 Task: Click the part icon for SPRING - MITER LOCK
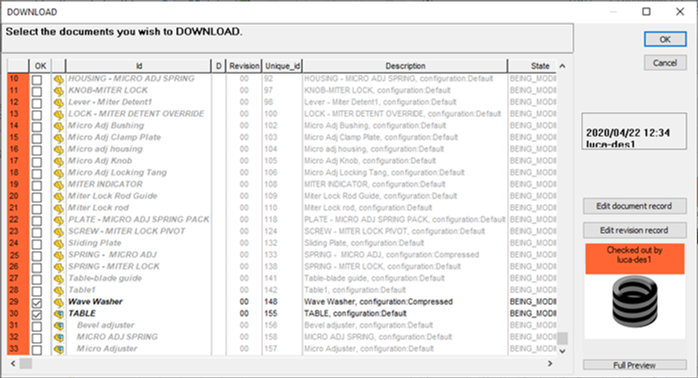(x=58, y=267)
